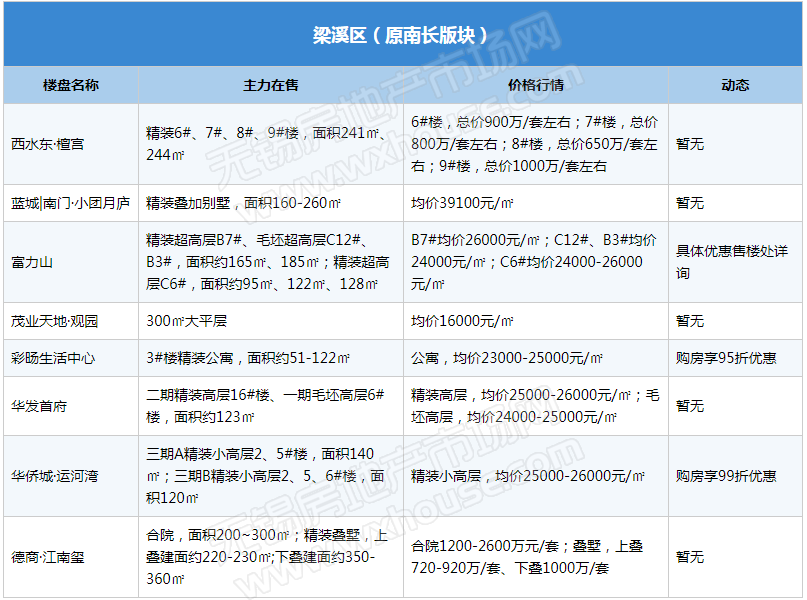Viewport: 807px width, 600px height.
Task: Select the 购房享95折优惠 cell
Action: 726,358
